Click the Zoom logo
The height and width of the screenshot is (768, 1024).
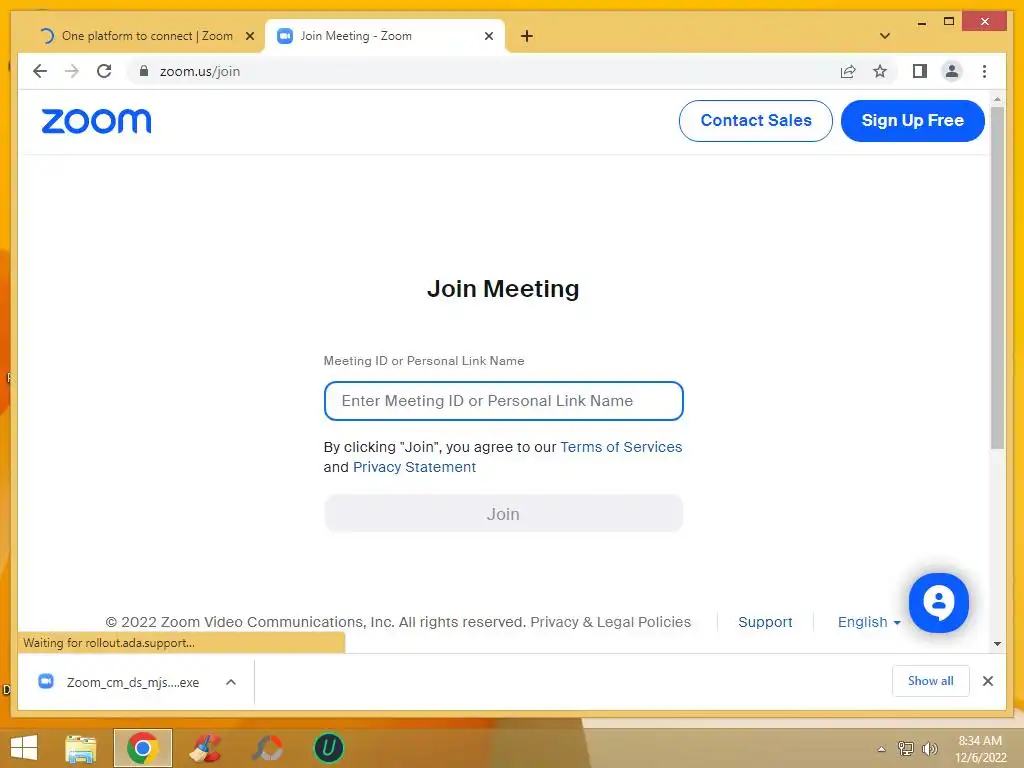coord(96,121)
